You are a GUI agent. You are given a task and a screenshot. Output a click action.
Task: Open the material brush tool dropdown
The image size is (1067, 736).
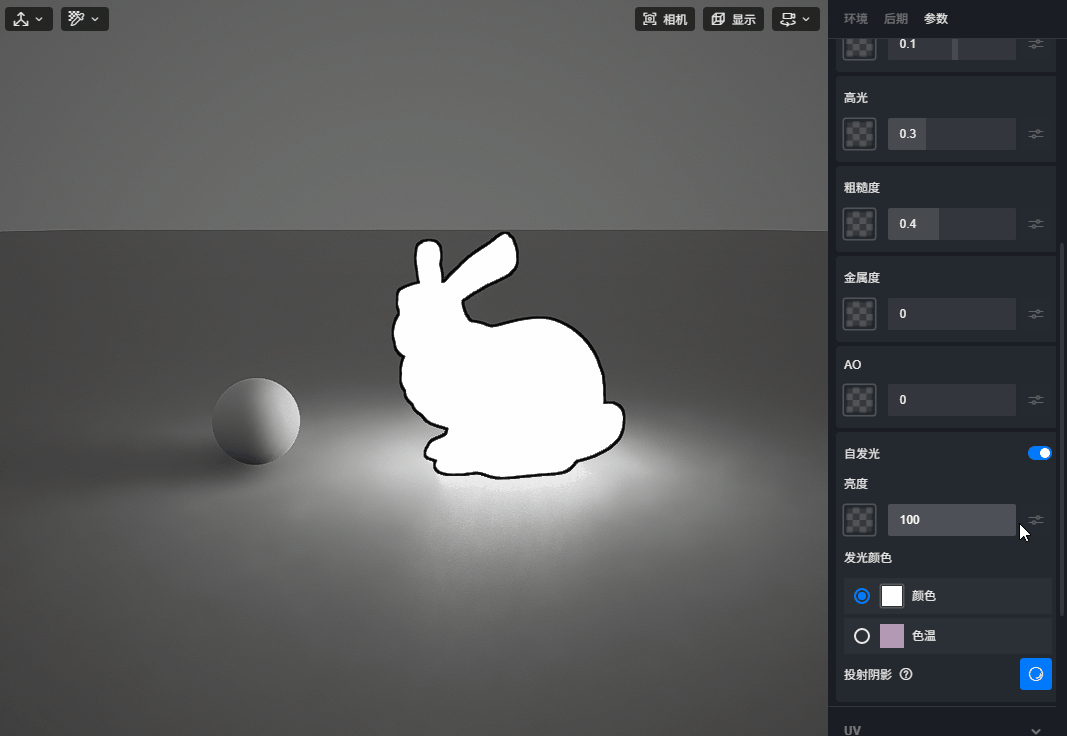point(84,19)
